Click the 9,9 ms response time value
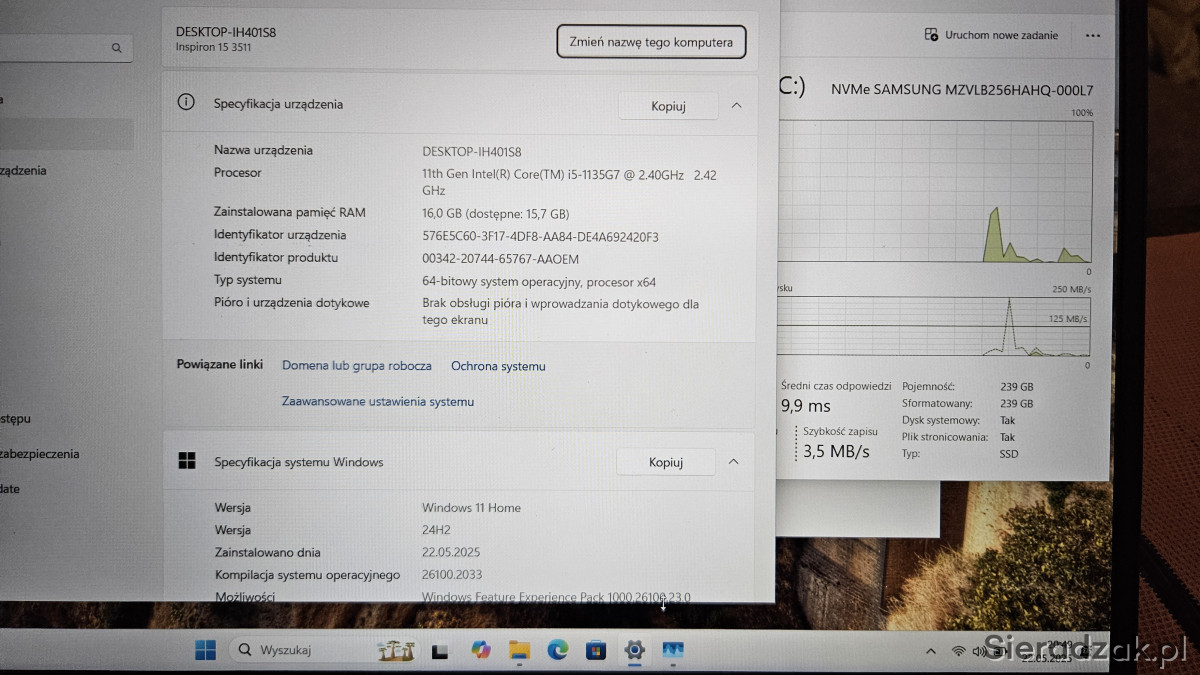The width and height of the screenshot is (1200, 675). pyautogui.click(x=805, y=406)
